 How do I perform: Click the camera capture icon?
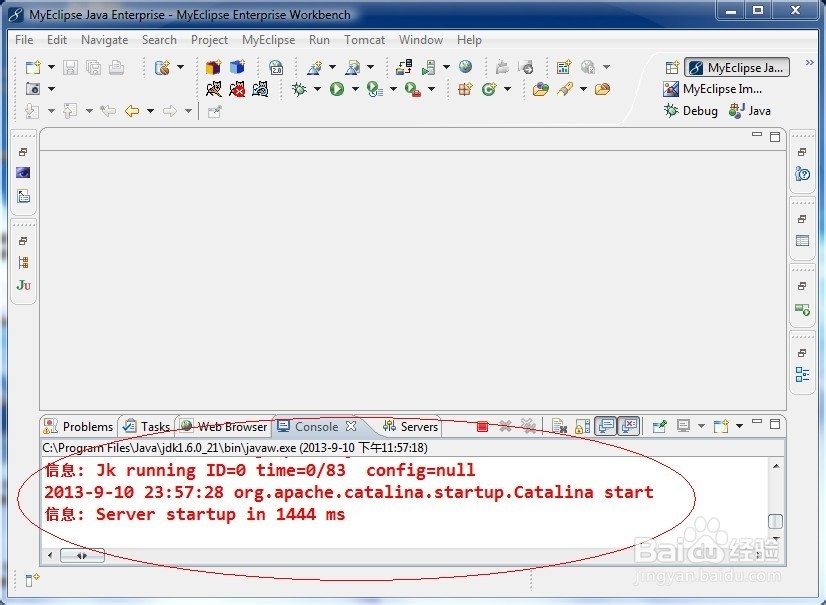pos(33,89)
